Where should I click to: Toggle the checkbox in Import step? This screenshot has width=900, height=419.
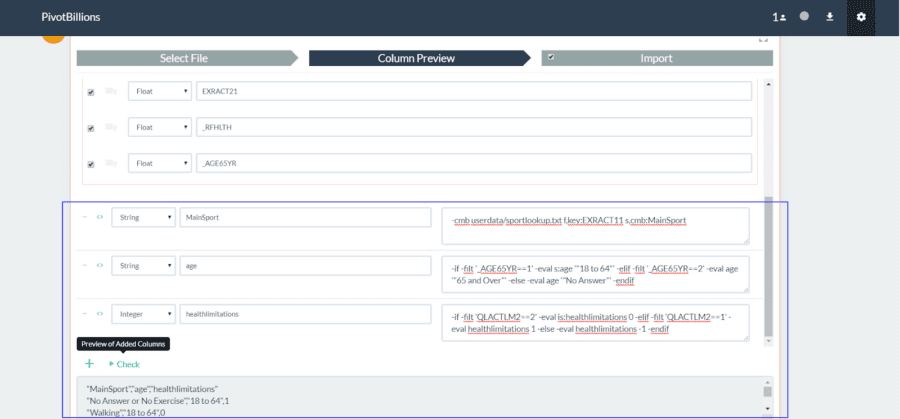[x=551, y=57]
